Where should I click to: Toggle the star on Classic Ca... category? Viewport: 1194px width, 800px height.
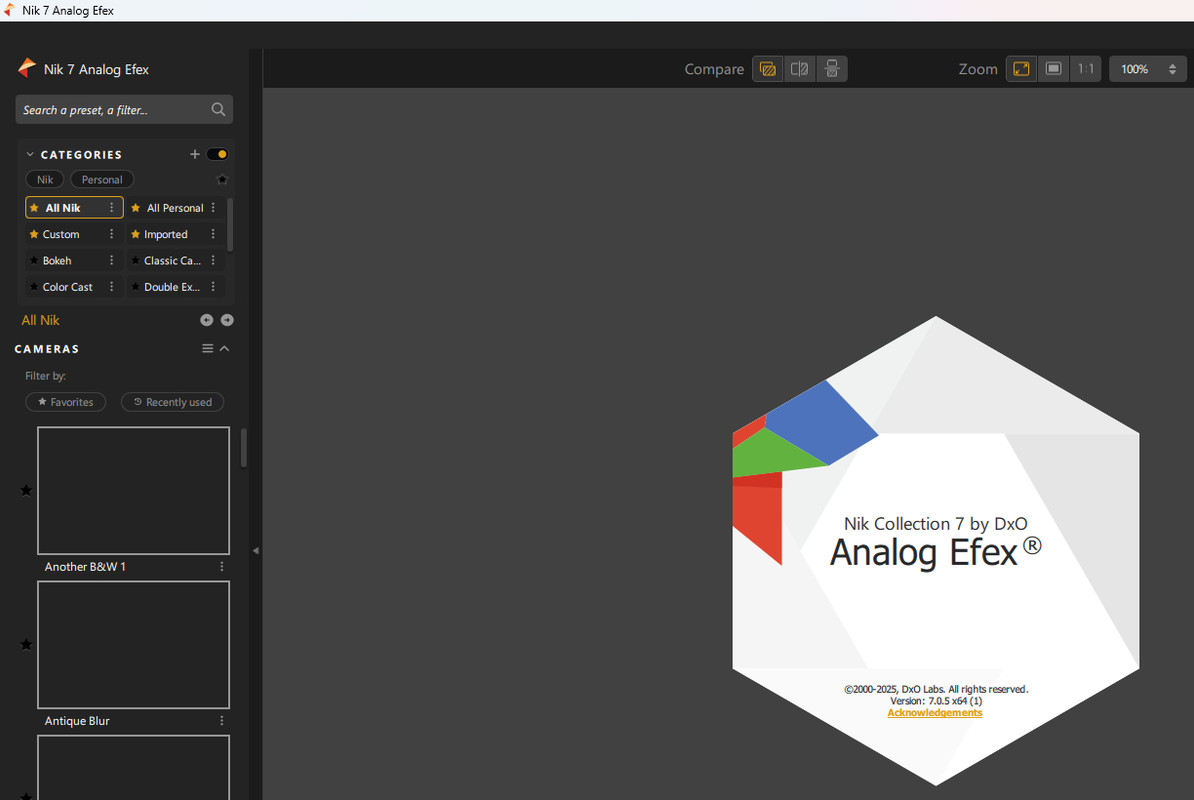coord(136,260)
